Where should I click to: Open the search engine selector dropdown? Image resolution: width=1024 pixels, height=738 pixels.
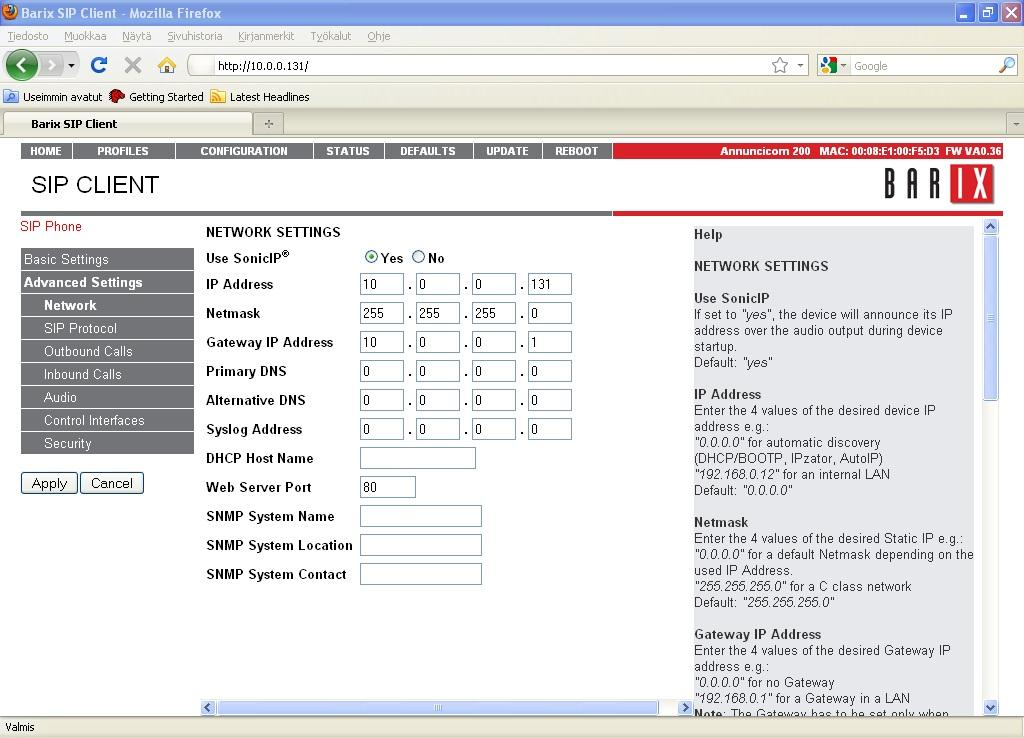pos(843,65)
